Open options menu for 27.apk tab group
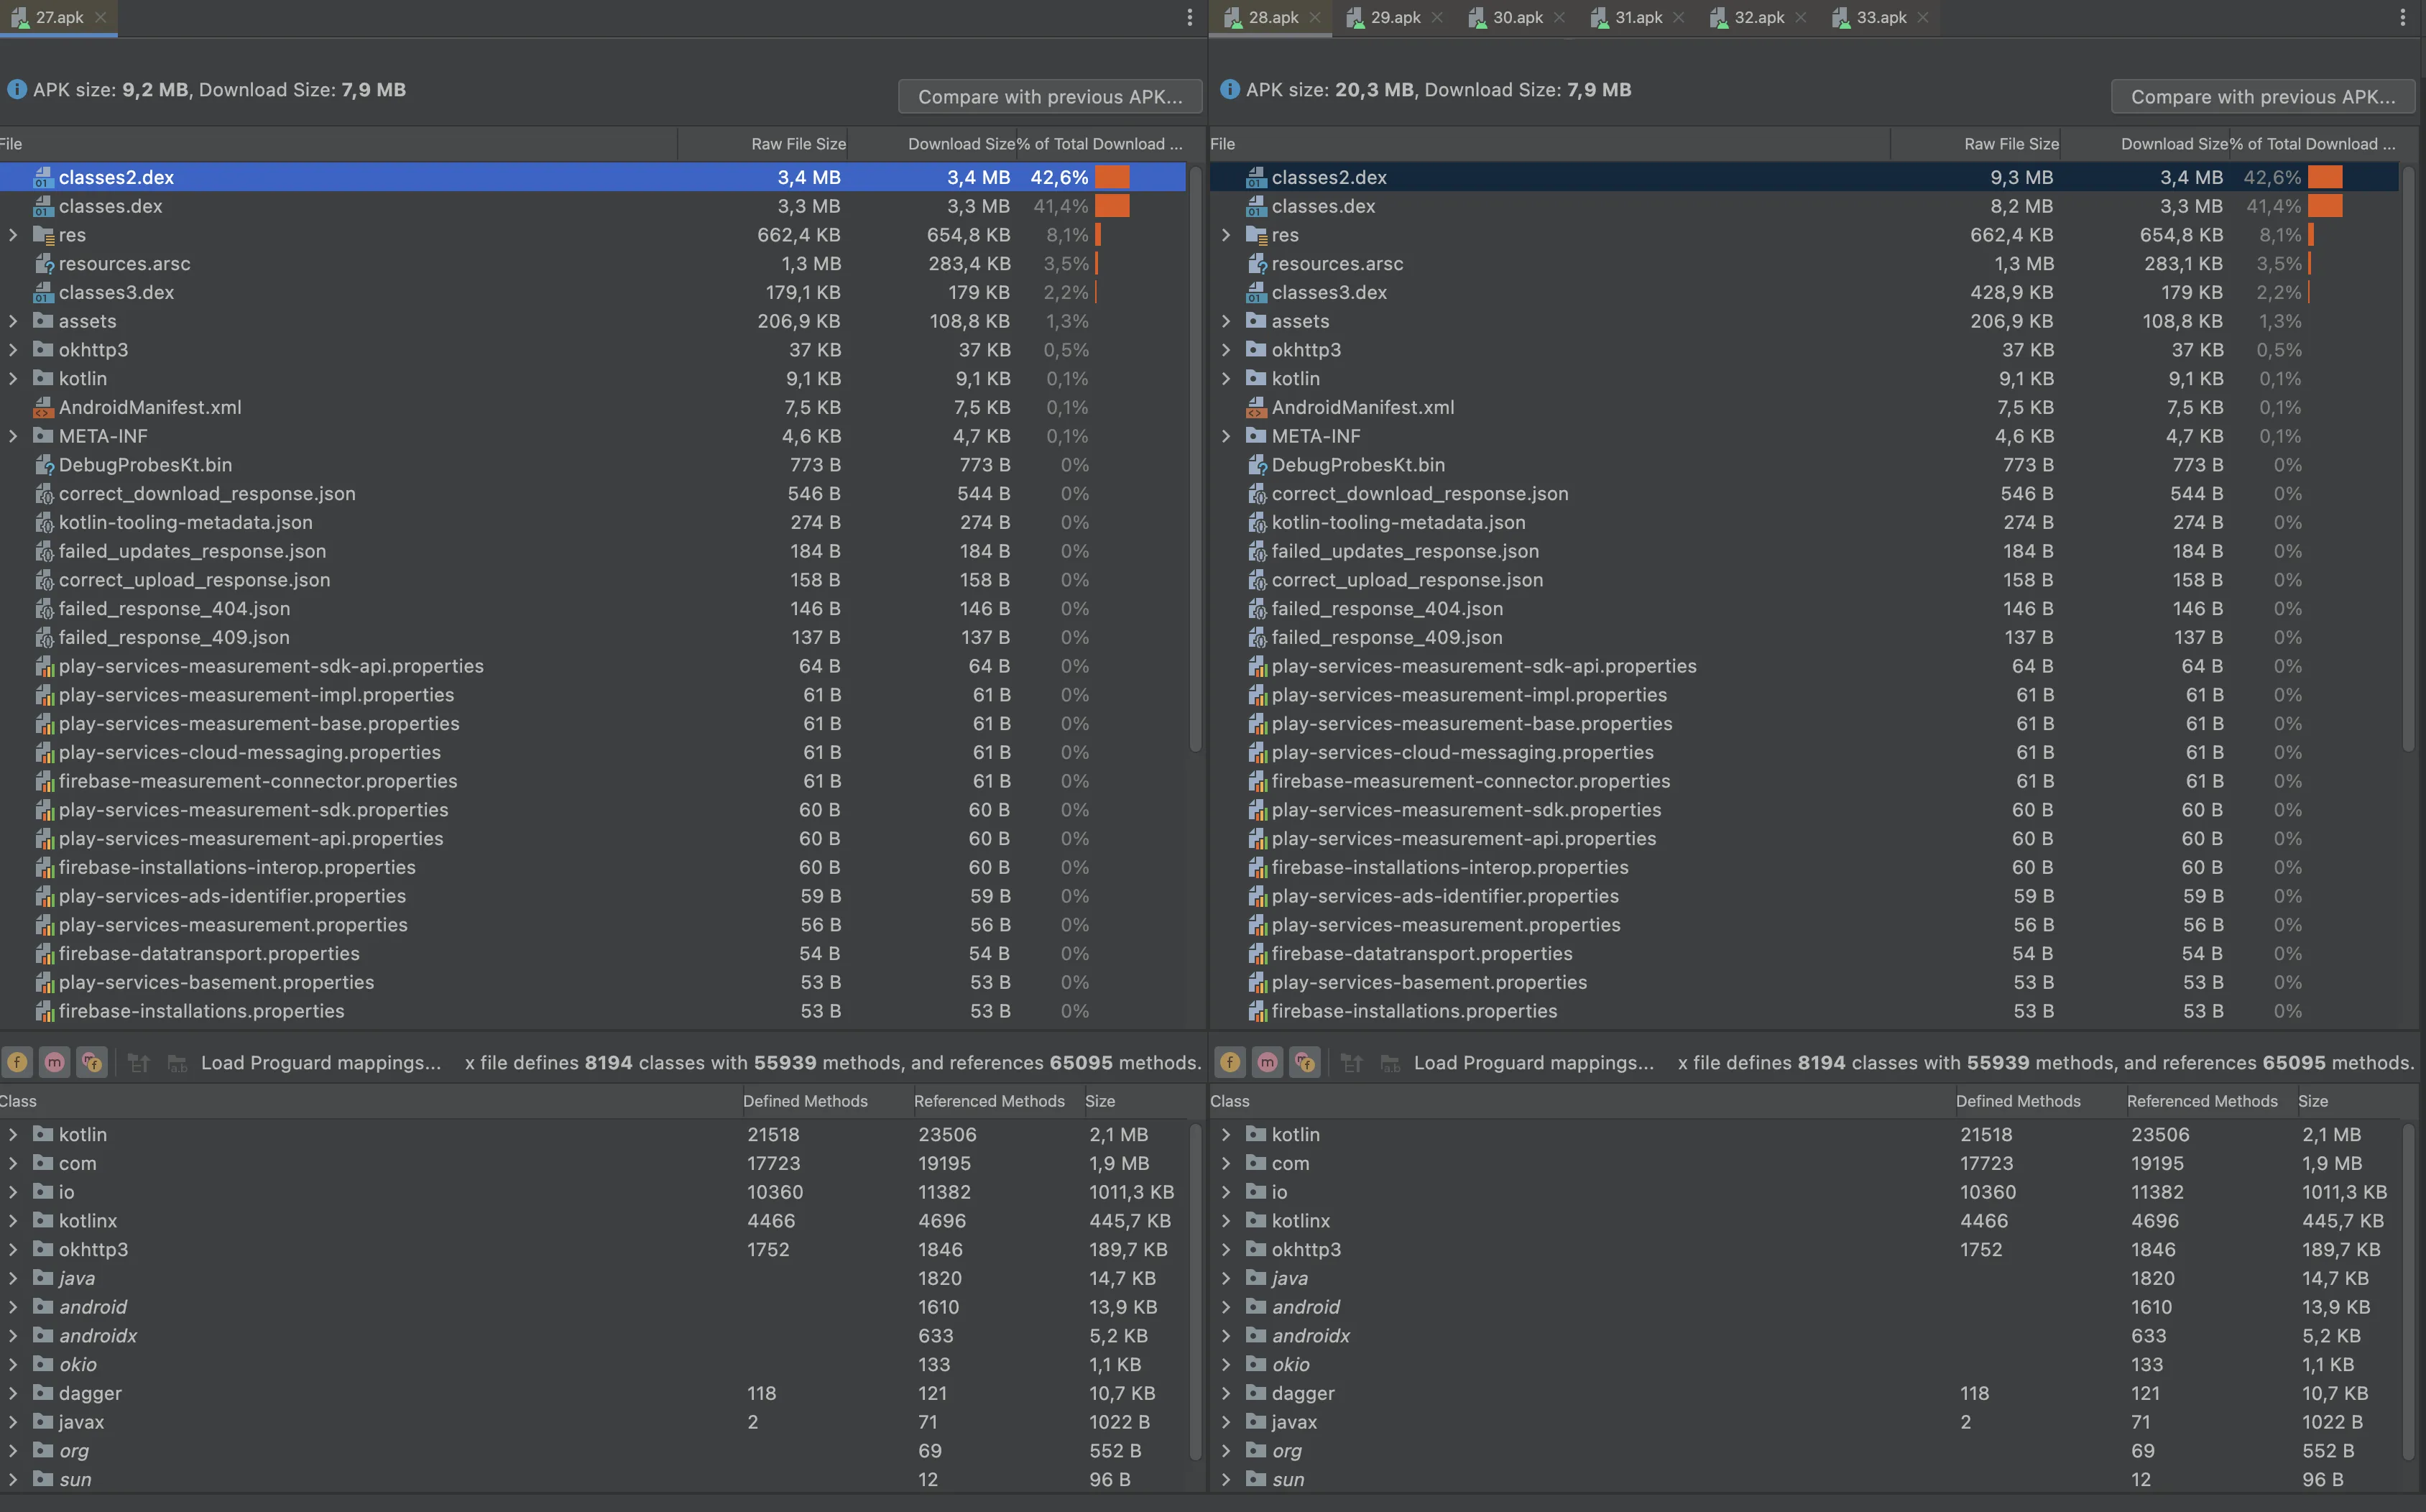This screenshot has width=2426, height=1512. 1189,17
